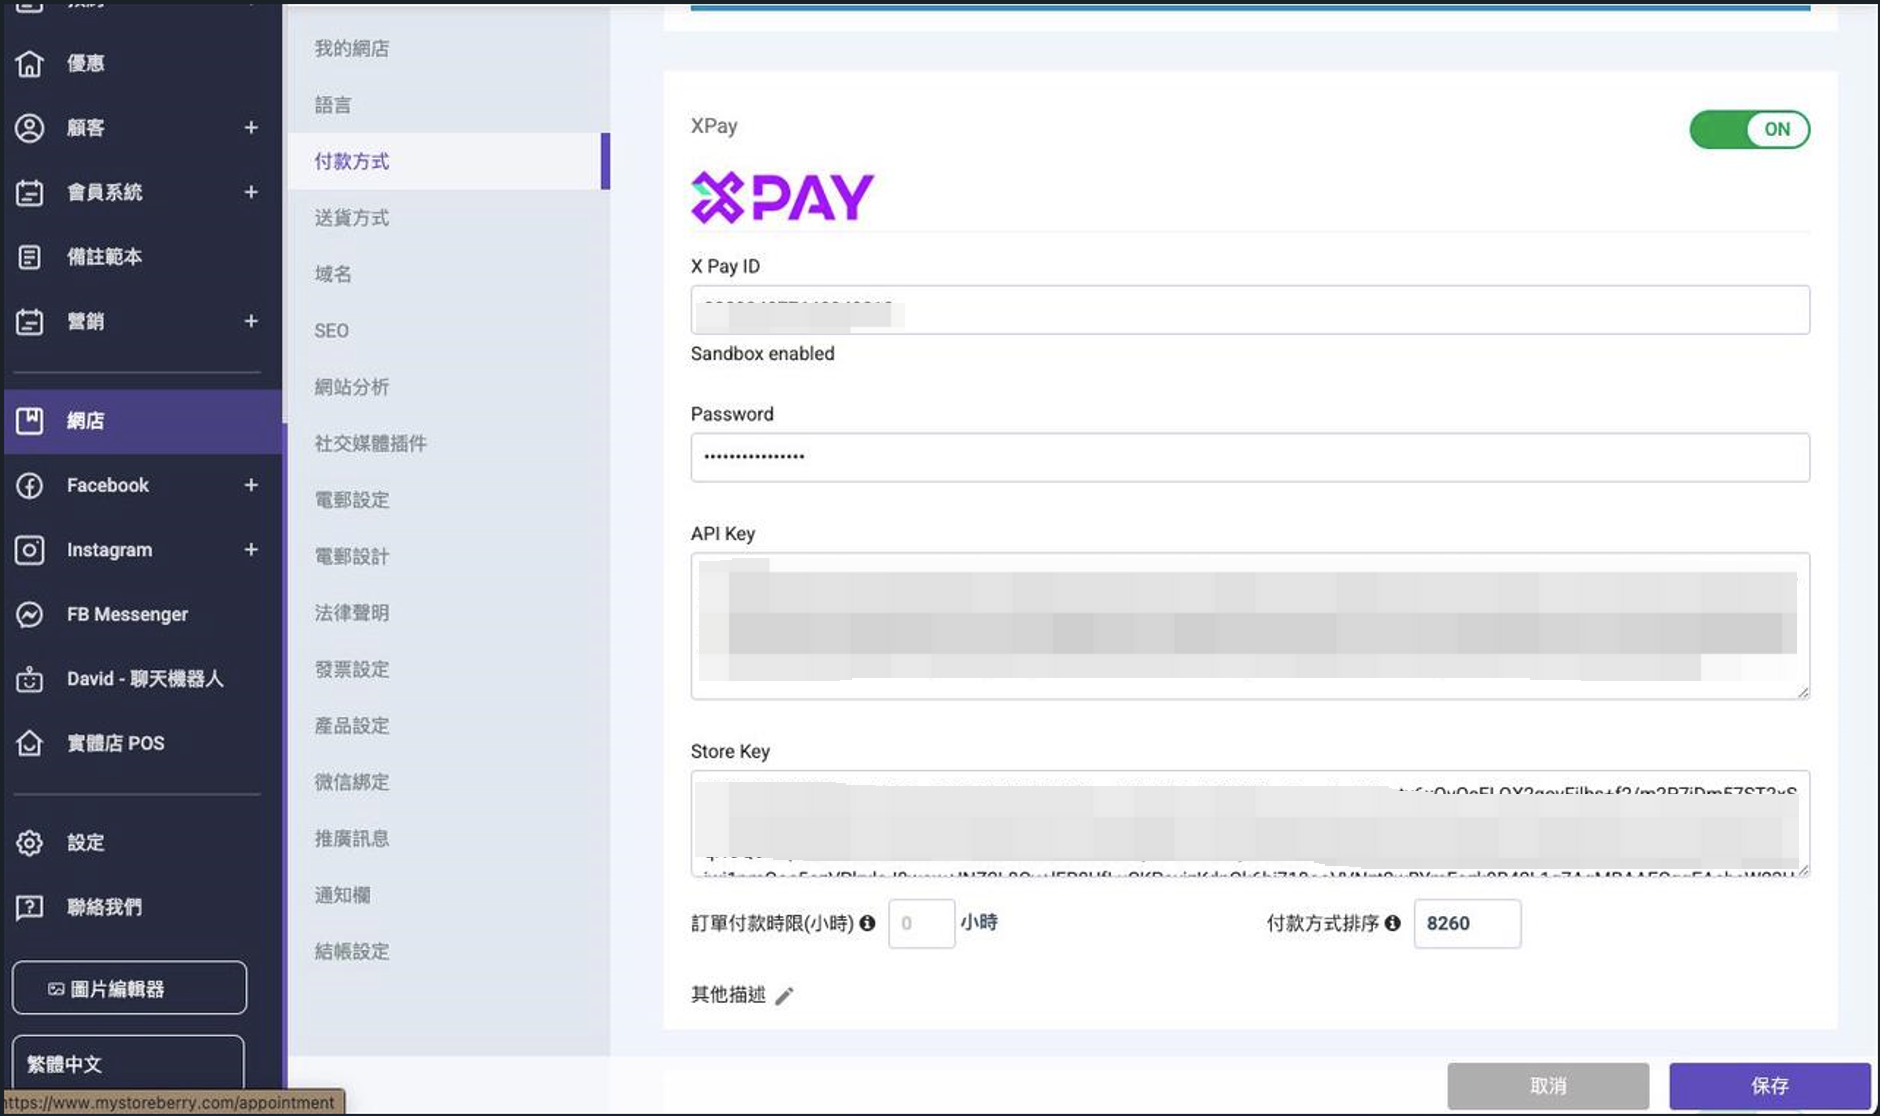Expand the 顧客 customer submenu
The height and width of the screenshot is (1116, 1880).
252,128
